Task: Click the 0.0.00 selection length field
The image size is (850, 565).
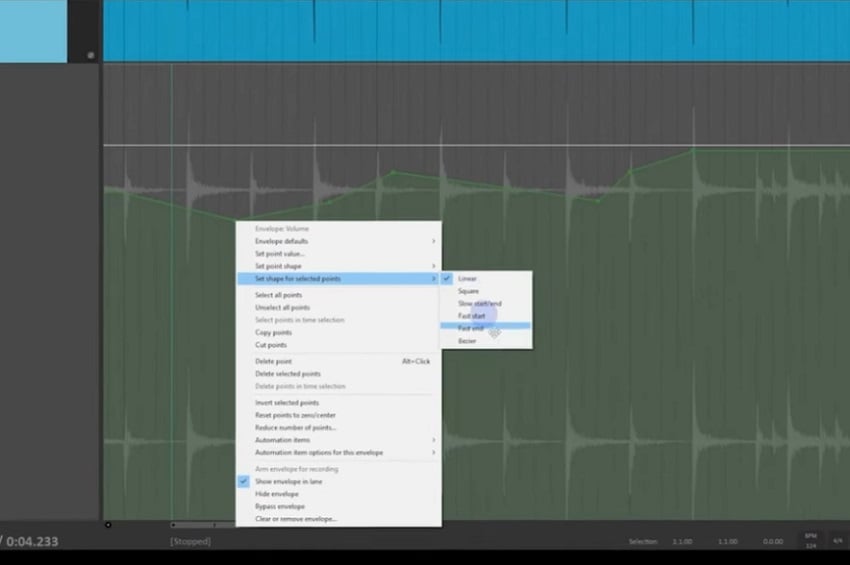Action: point(772,541)
